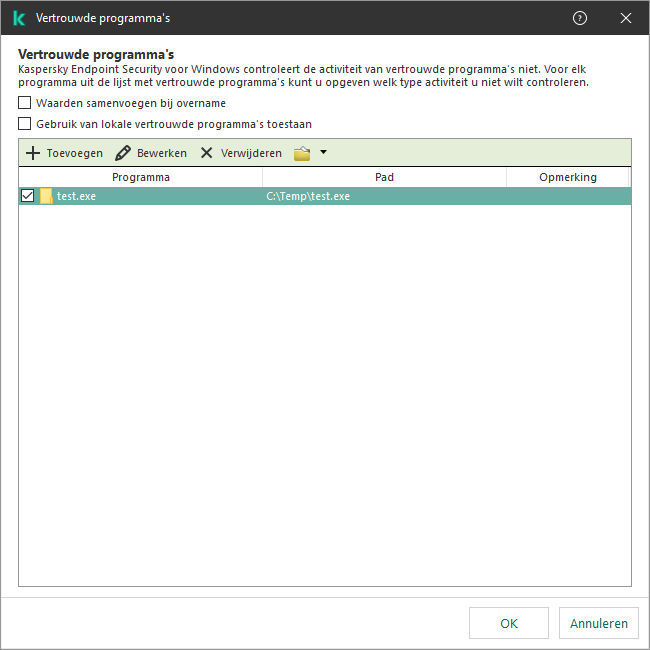Enable Waarden samenvoegen bij overname checkbox

[x=24, y=102]
